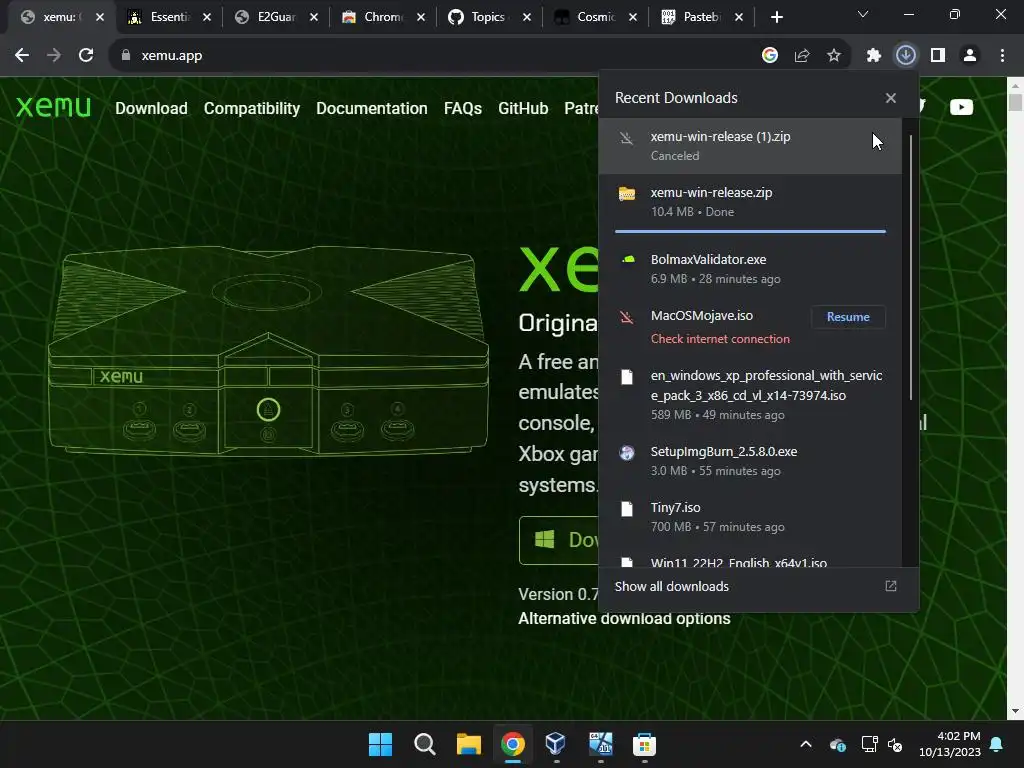Click the xemu logo in the header
The image size is (1024, 768).
pos(54,107)
